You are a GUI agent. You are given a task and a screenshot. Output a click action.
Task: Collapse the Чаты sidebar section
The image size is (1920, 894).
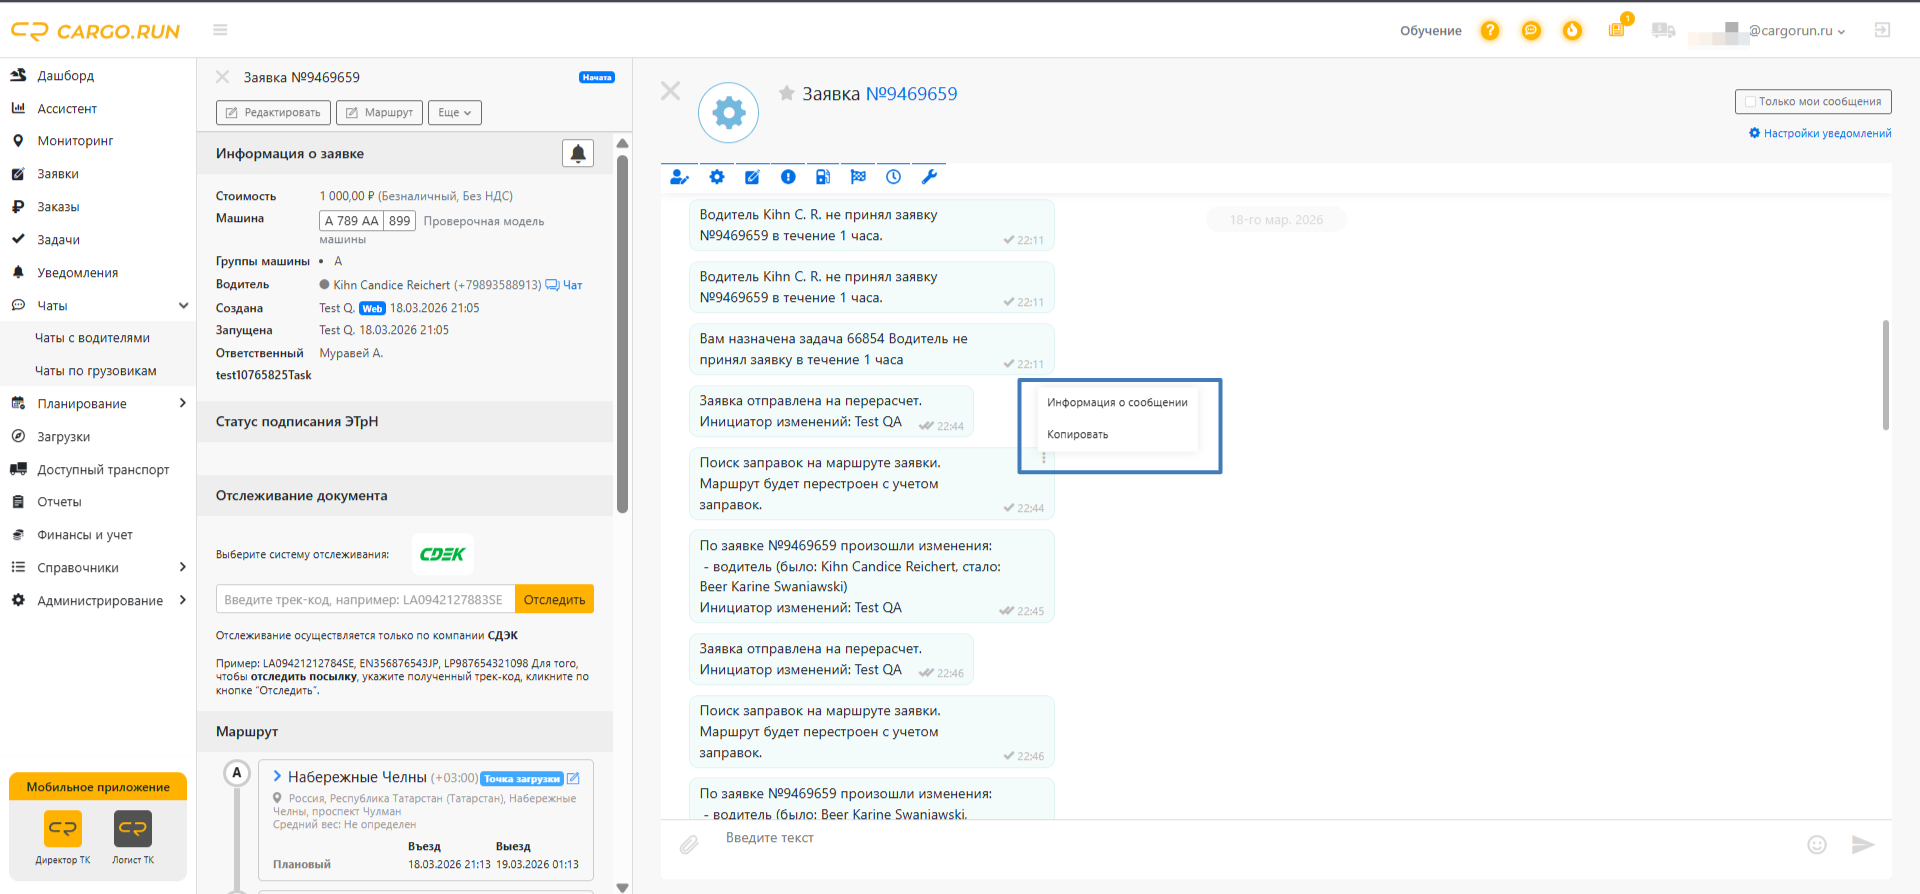pyautogui.click(x=183, y=305)
